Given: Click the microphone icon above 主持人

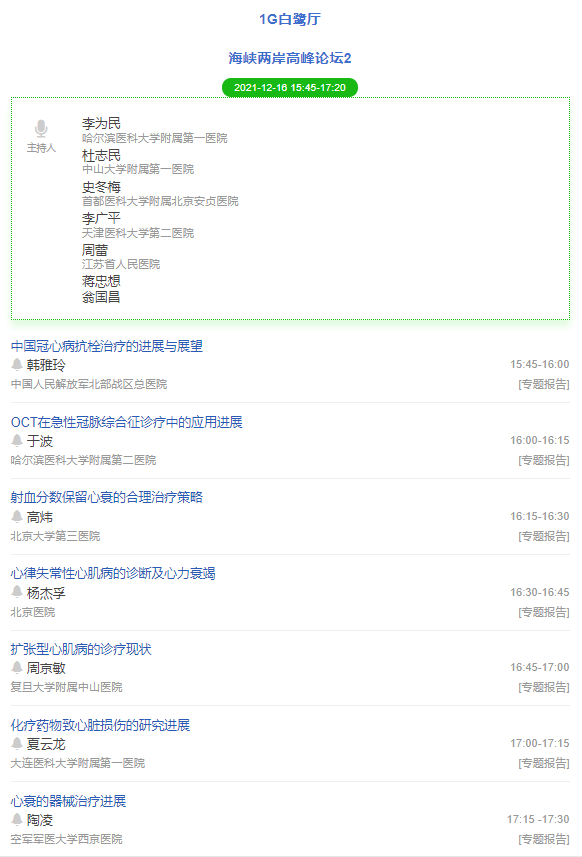Looking at the screenshot, I should coord(41,129).
